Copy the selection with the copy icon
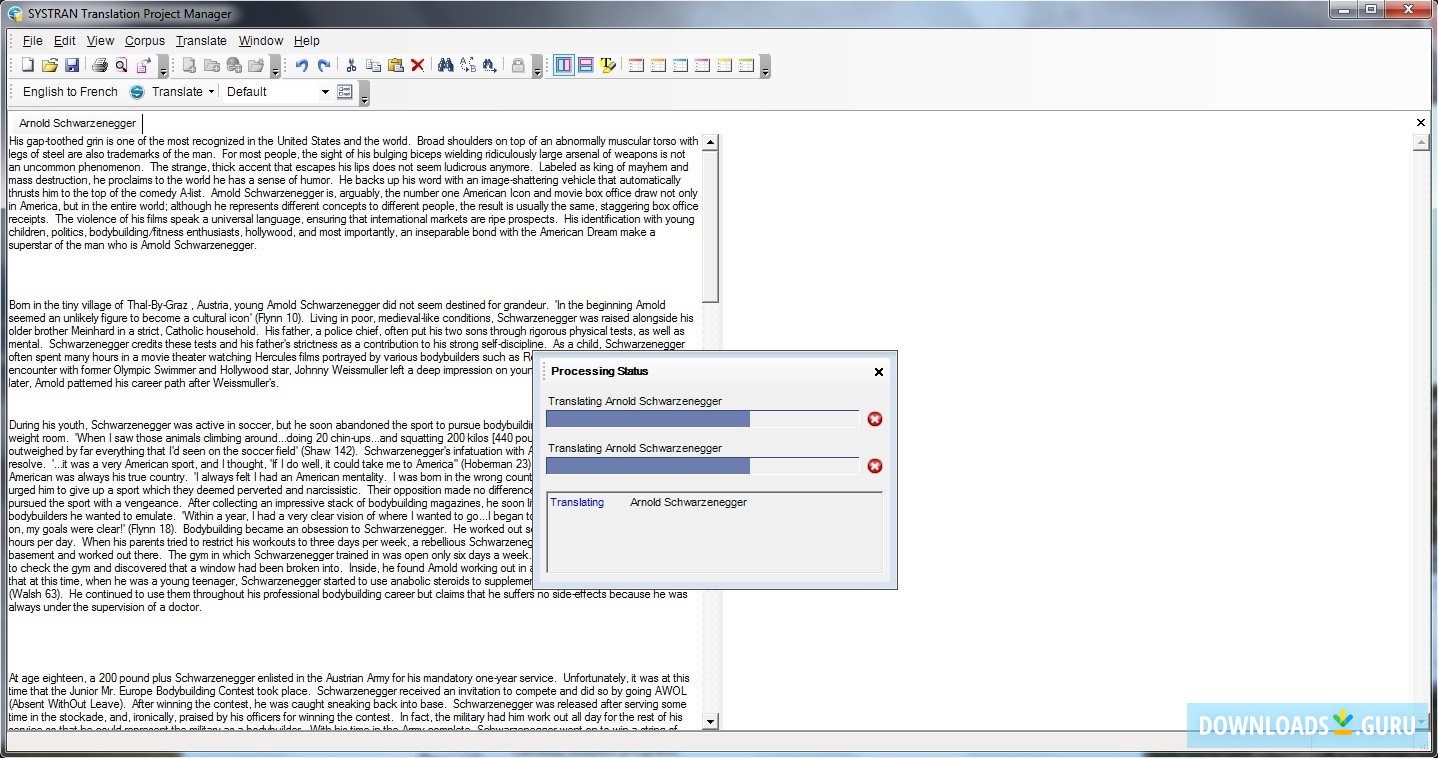 [373, 66]
